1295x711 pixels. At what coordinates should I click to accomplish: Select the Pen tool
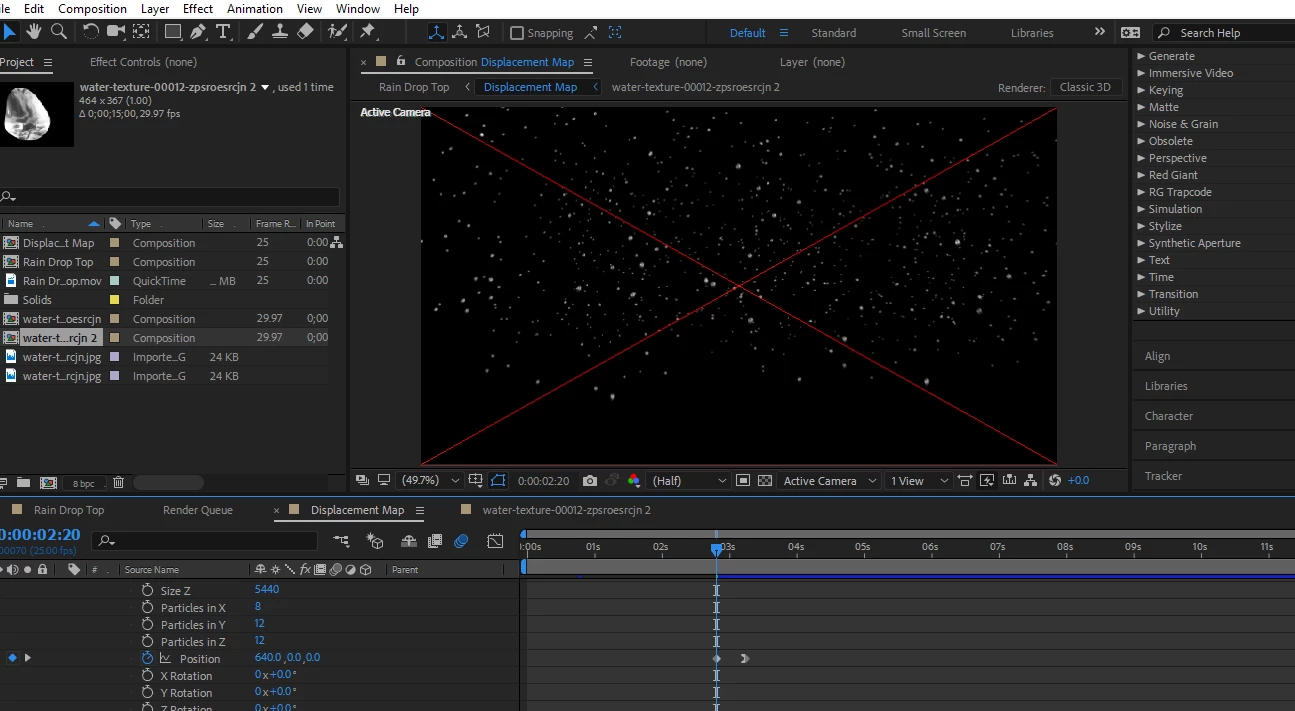coord(199,32)
